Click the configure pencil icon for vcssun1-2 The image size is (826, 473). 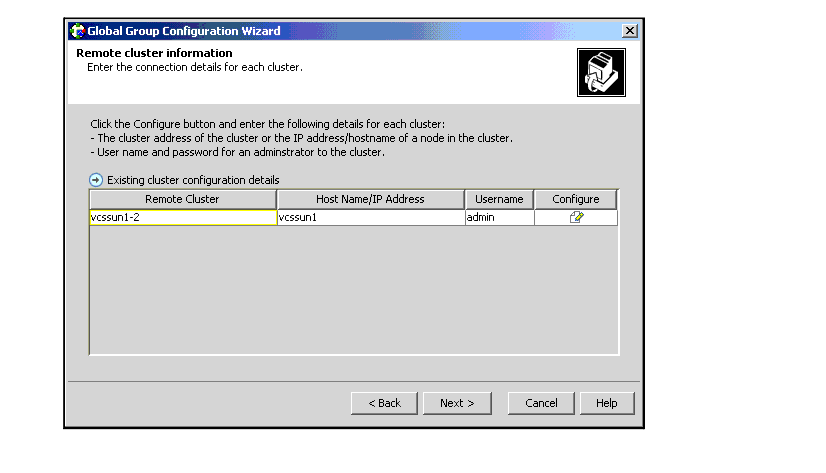pyautogui.click(x=576, y=218)
